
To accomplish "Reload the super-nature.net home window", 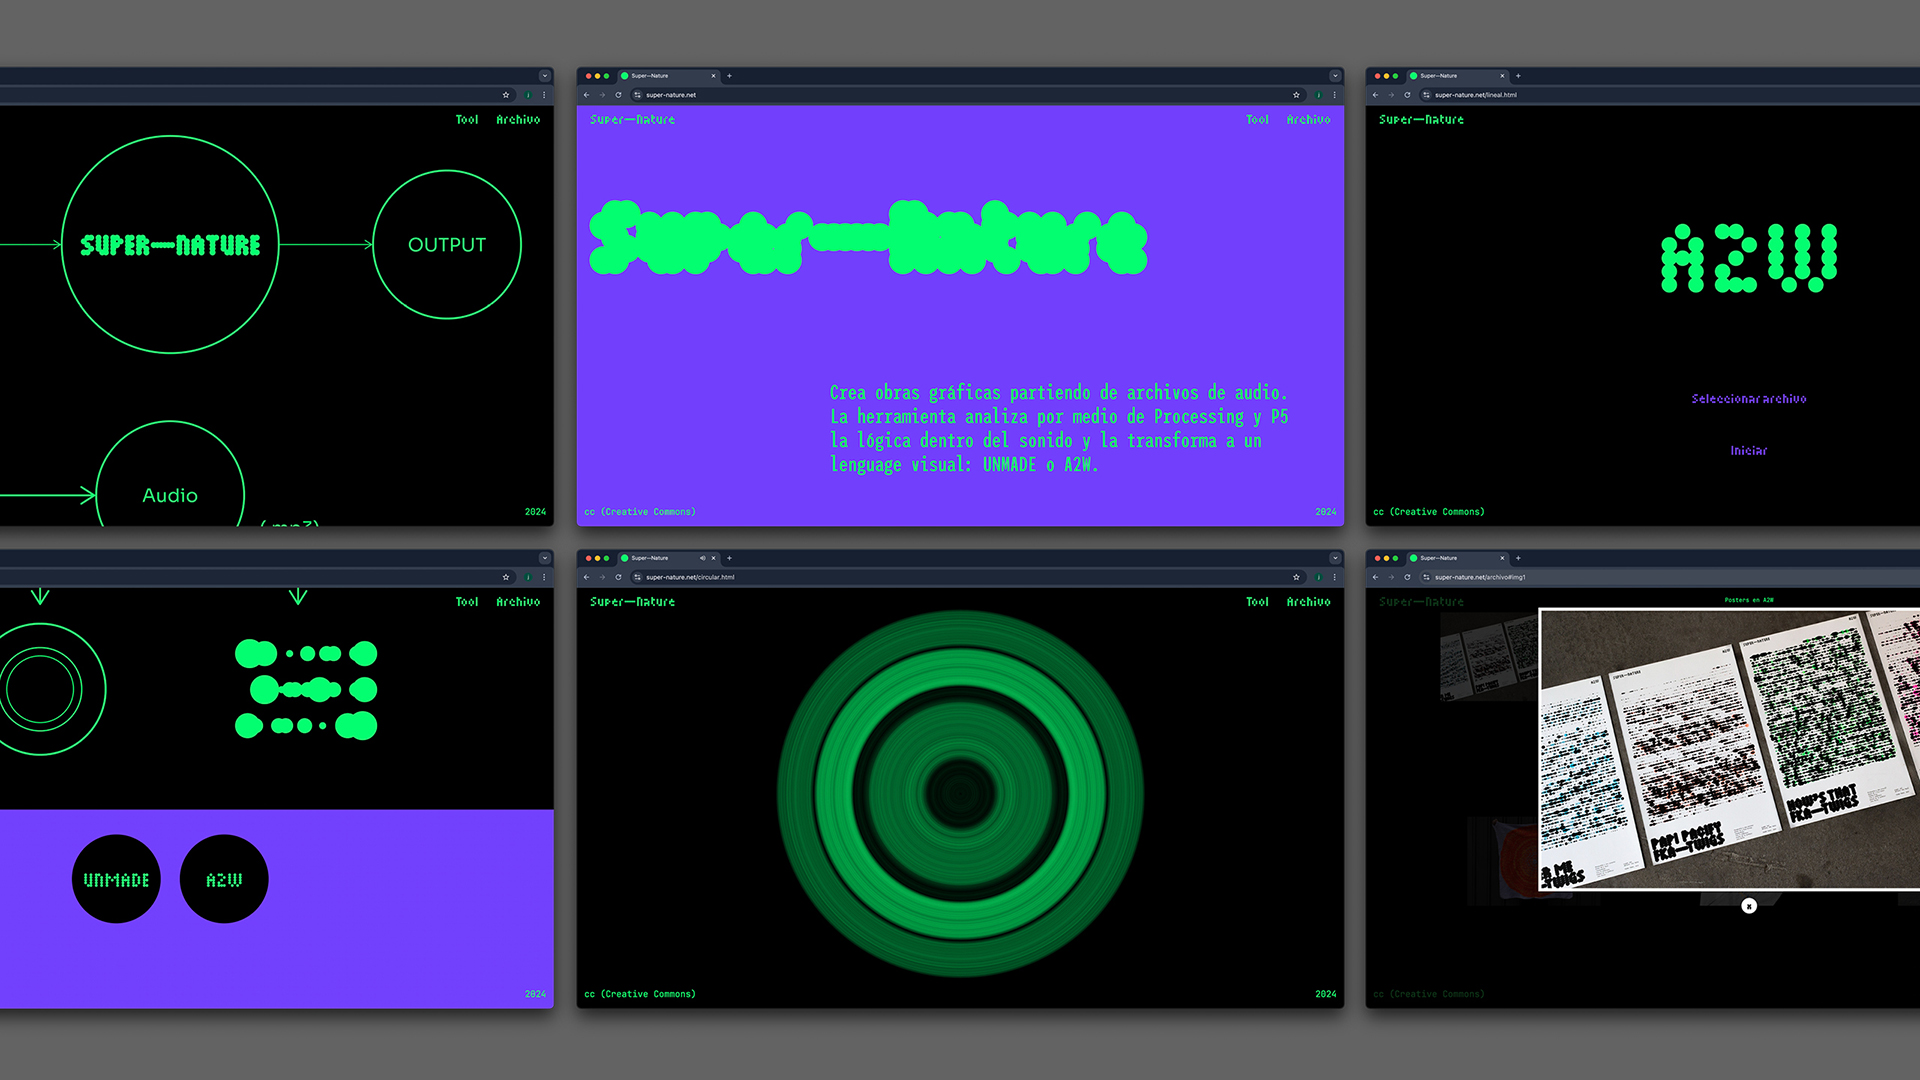I will pos(618,95).
